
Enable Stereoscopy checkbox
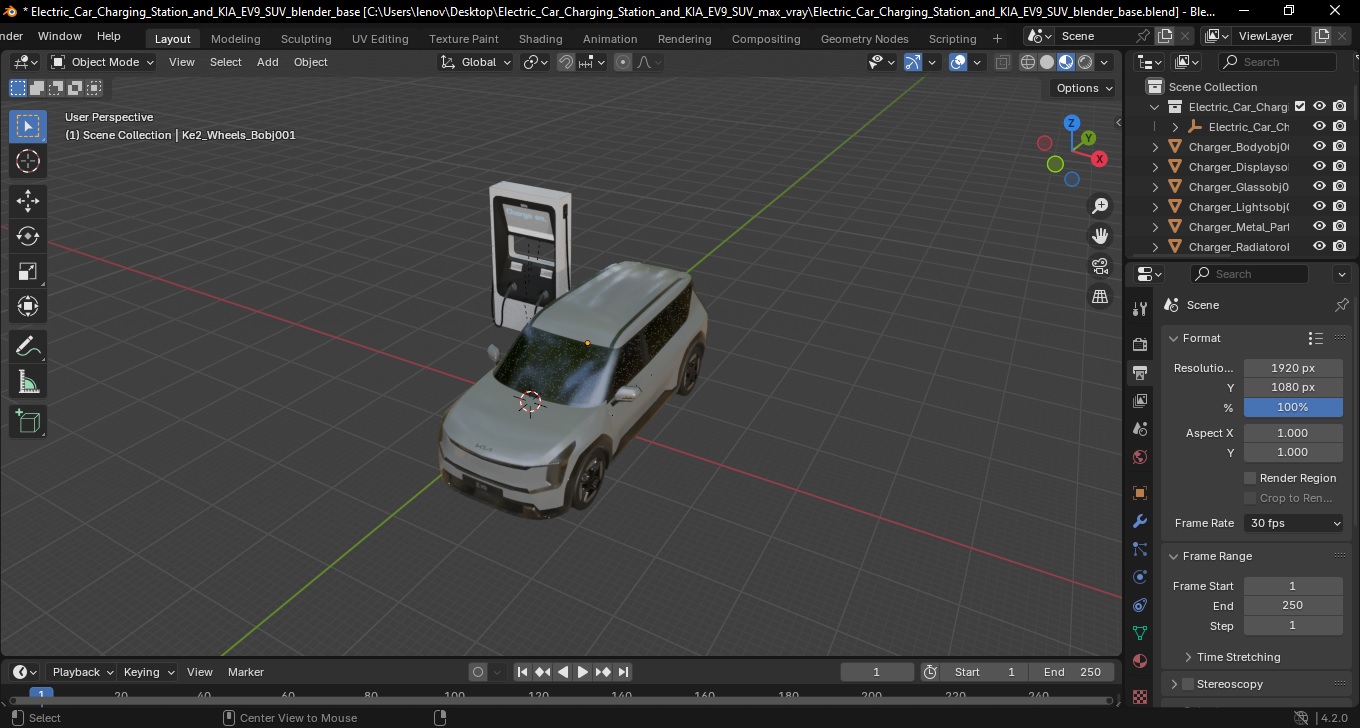coord(1188,684)
